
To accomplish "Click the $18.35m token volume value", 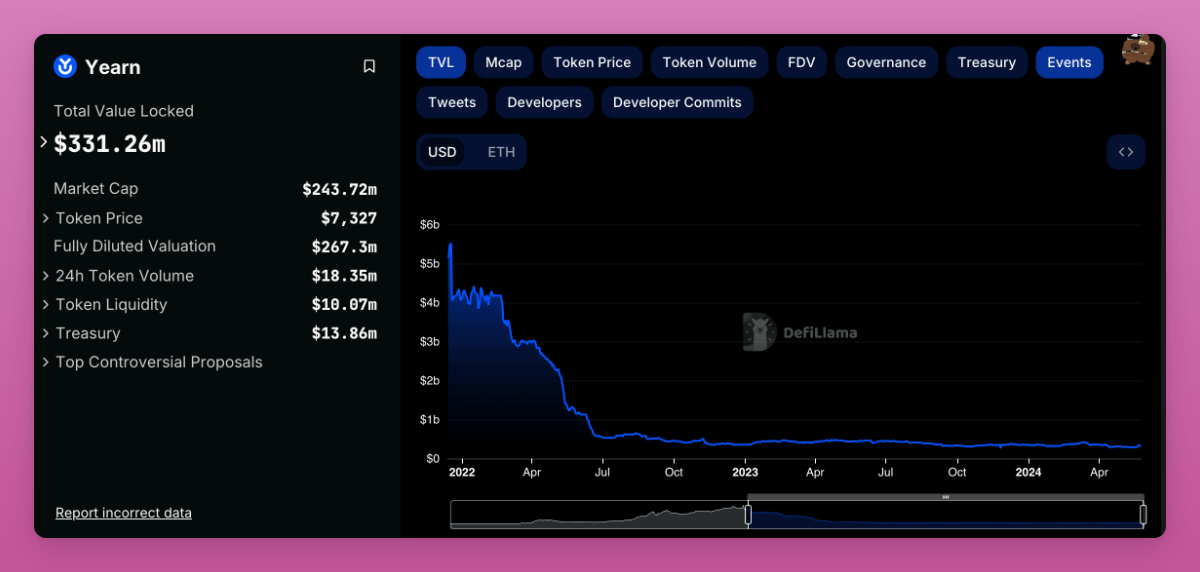I will (344, 276).
